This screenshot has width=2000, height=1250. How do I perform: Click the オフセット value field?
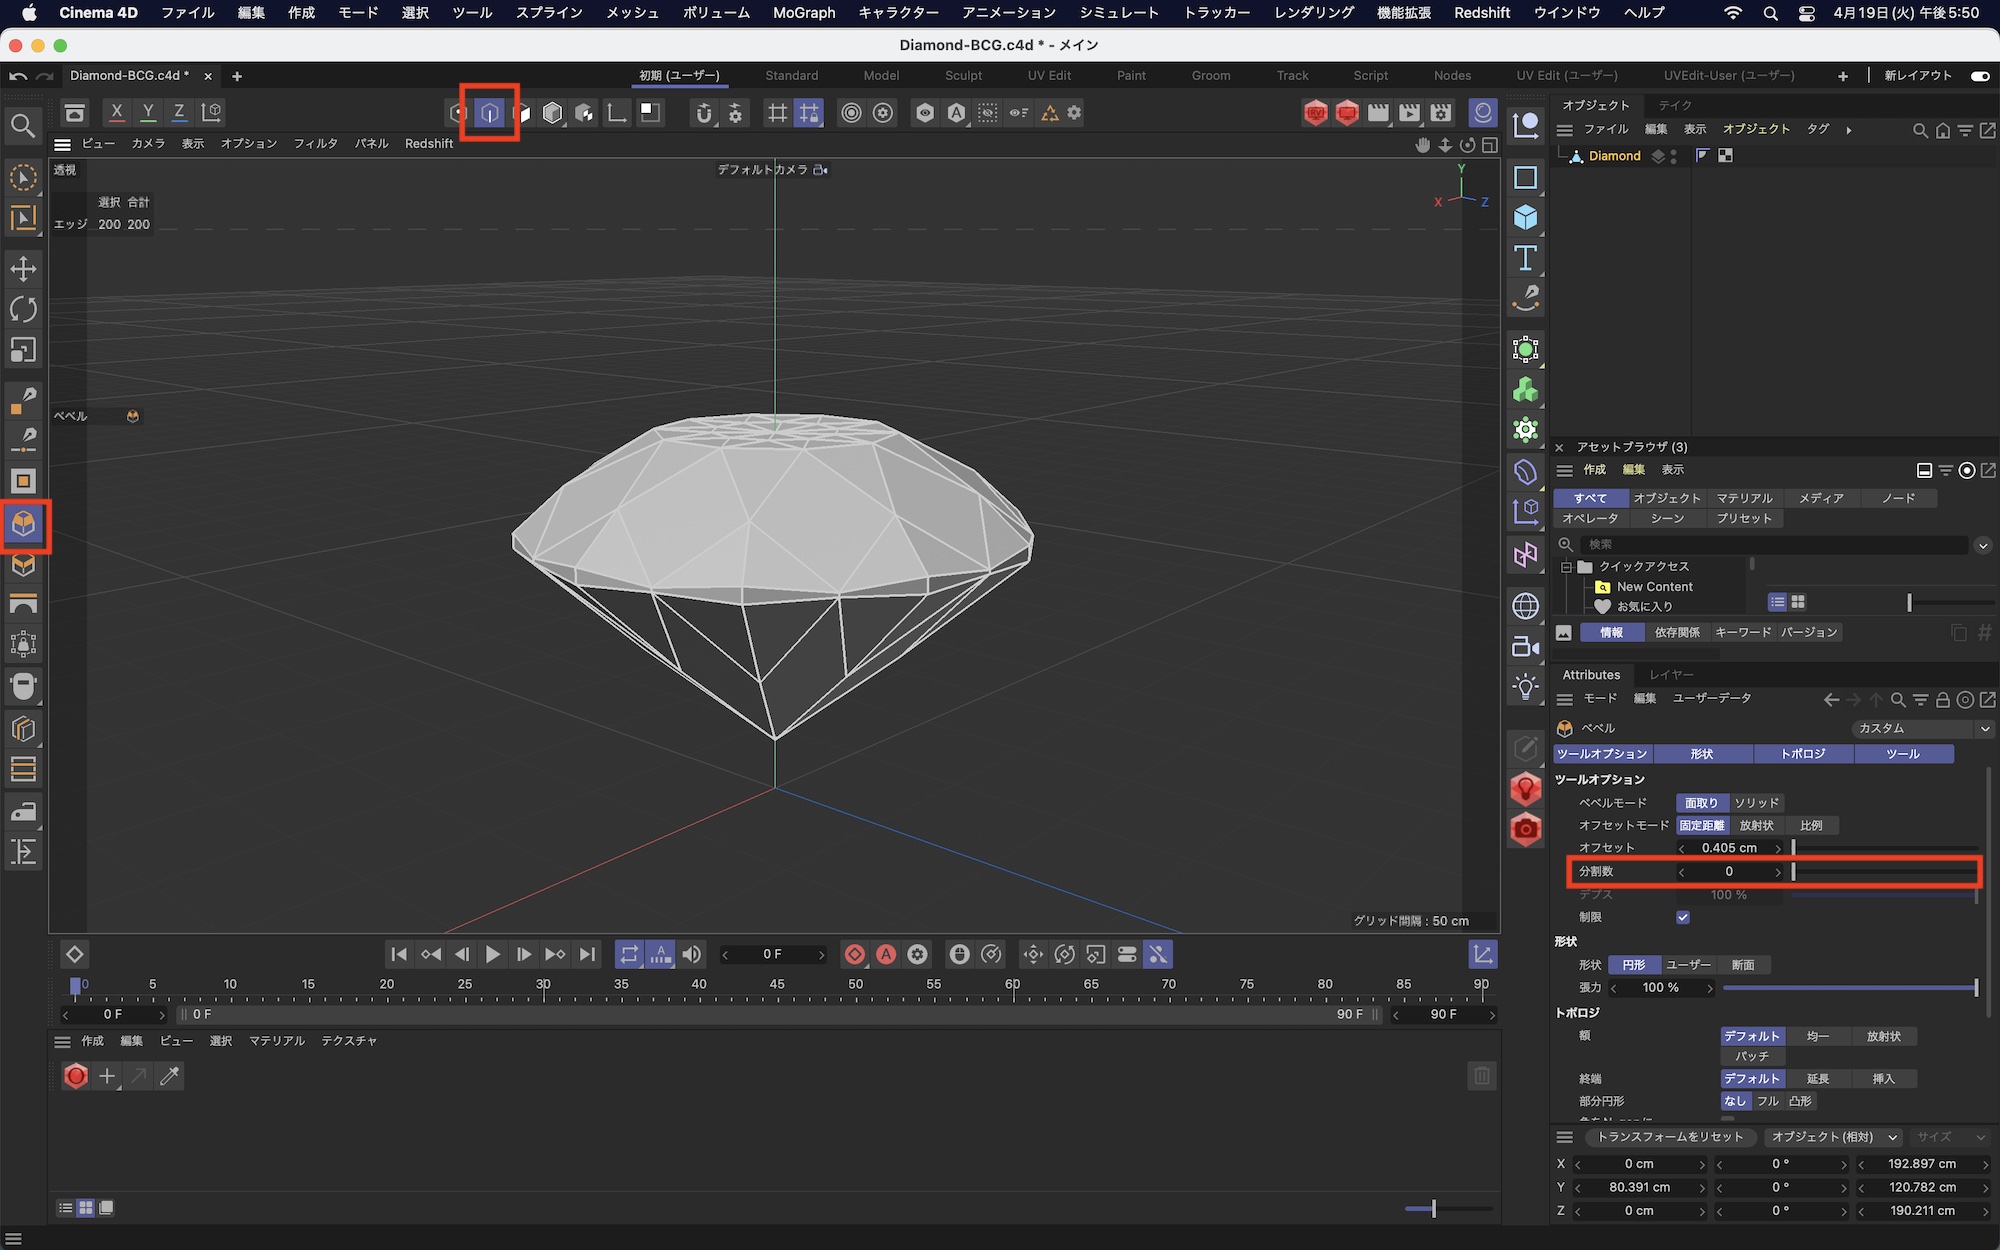[x=1729, y=848]
